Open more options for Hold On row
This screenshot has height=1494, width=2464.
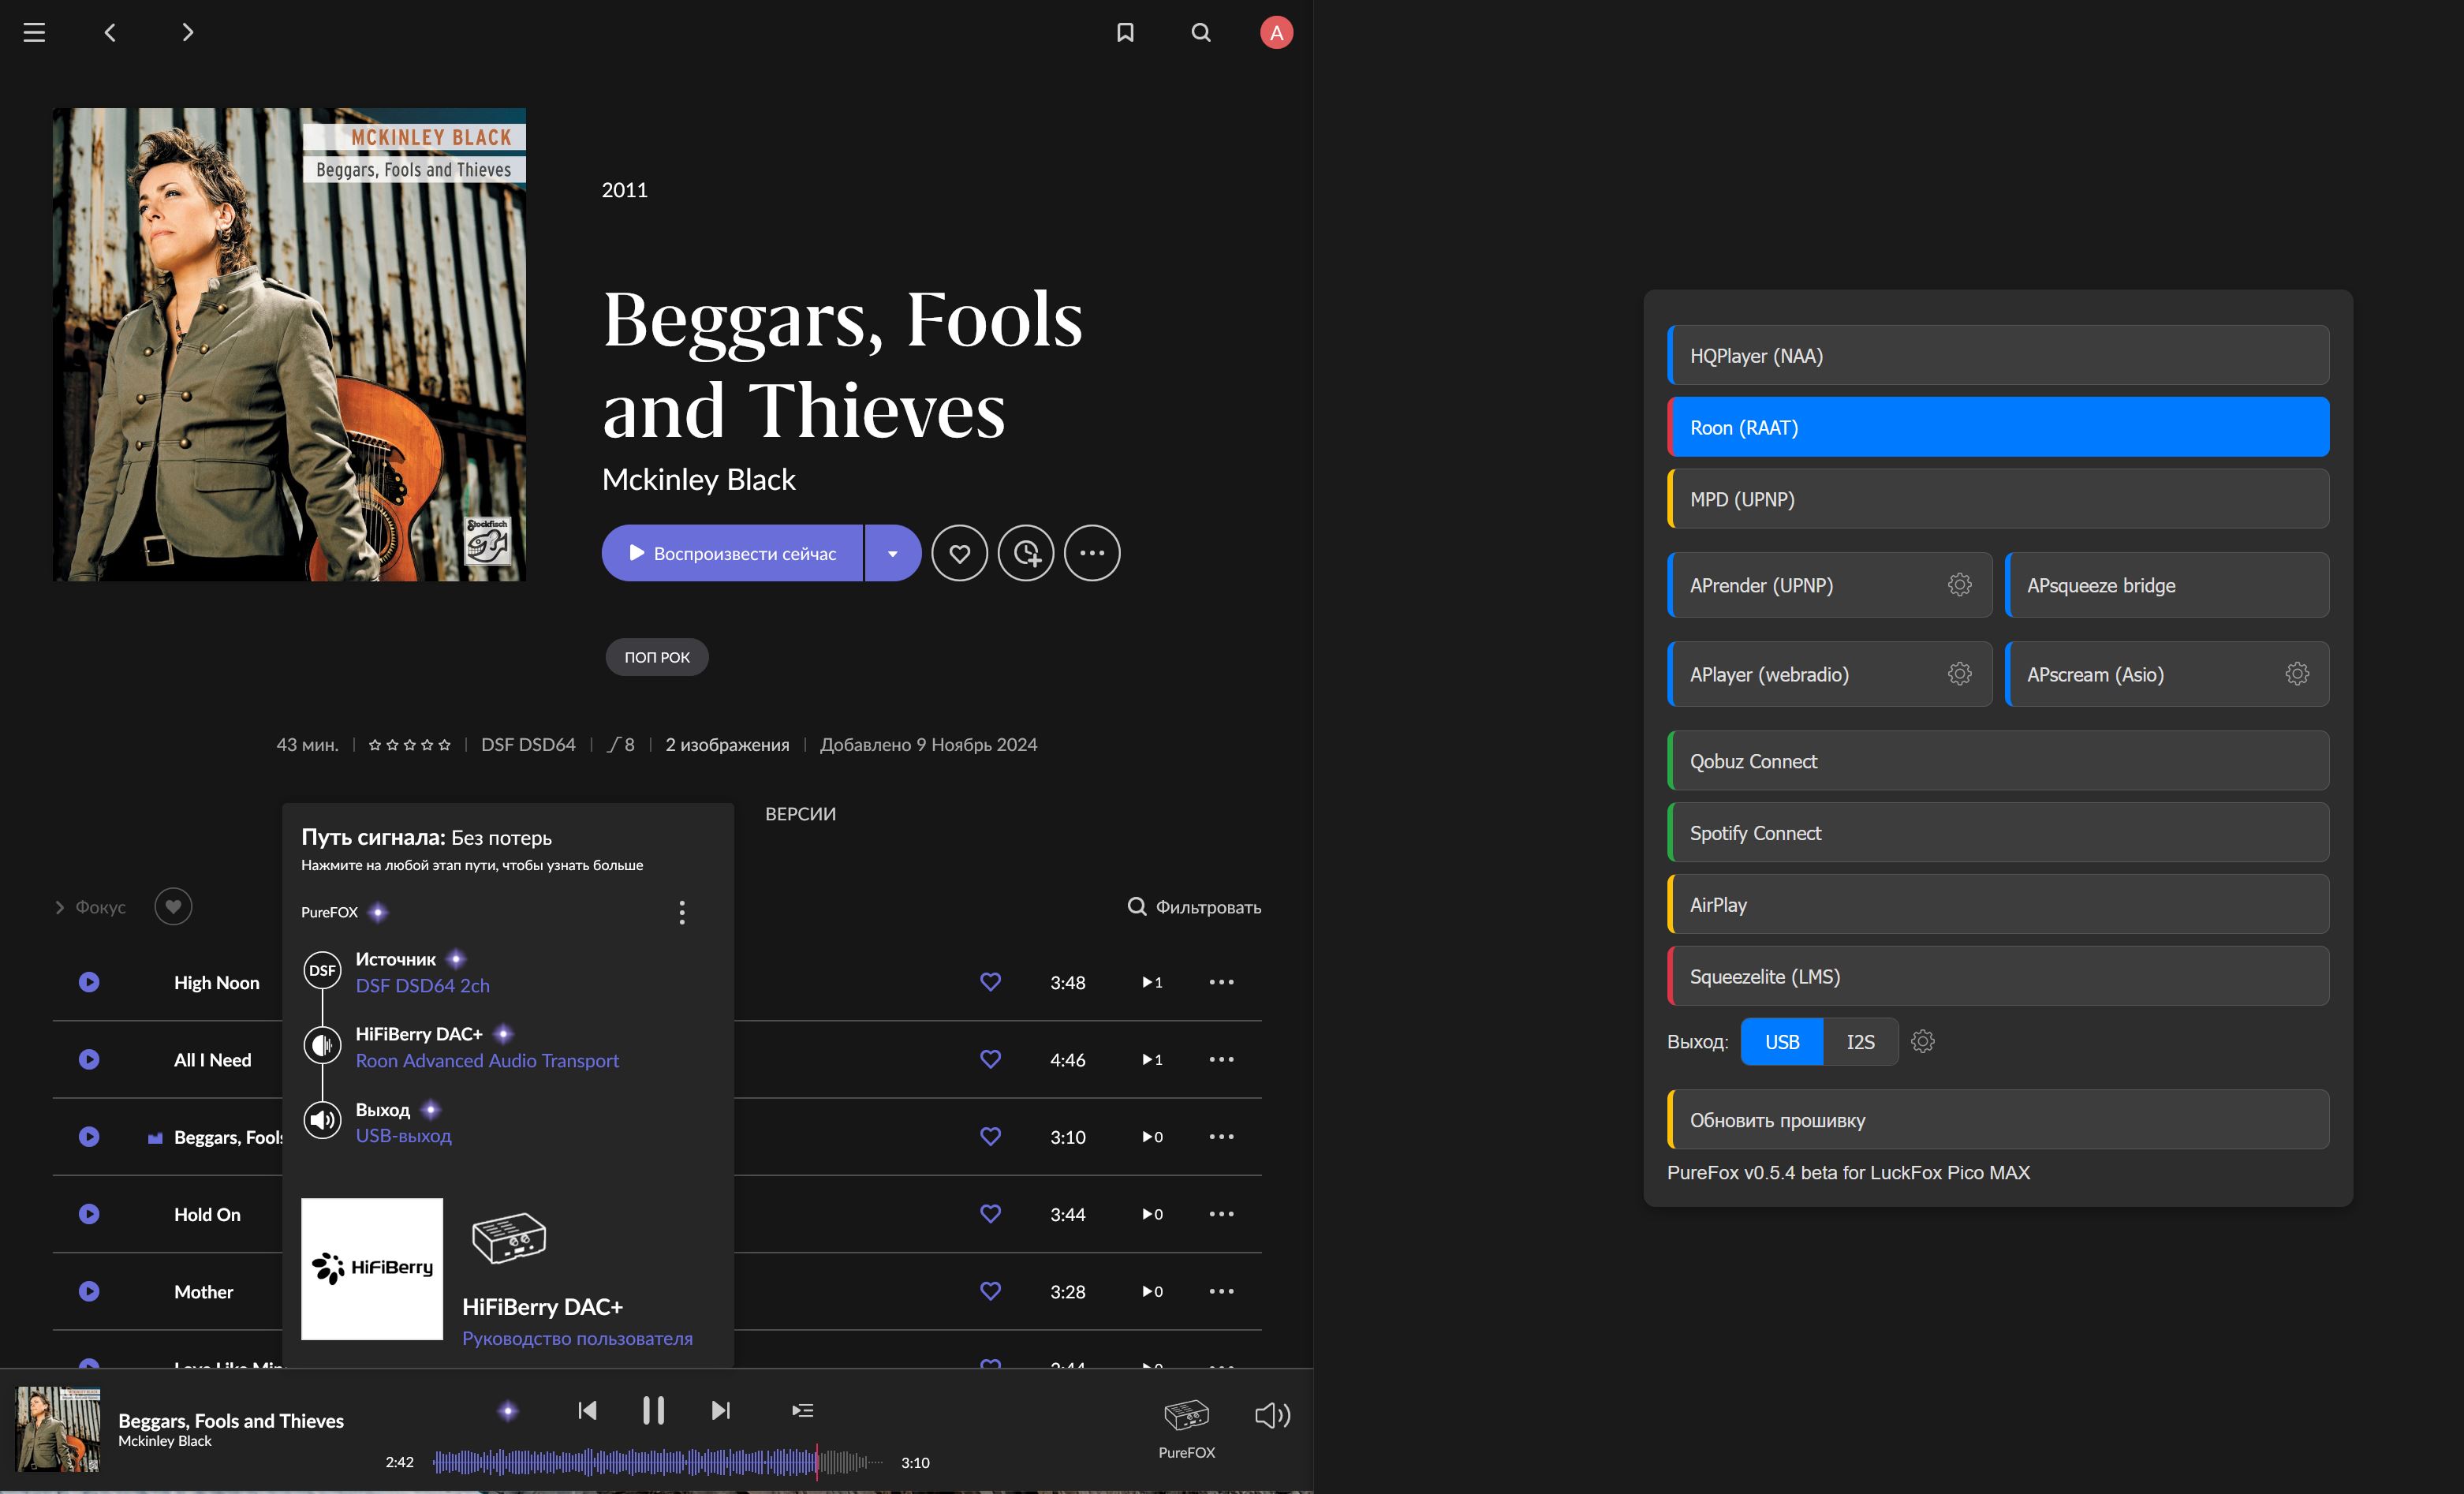1221,1214
